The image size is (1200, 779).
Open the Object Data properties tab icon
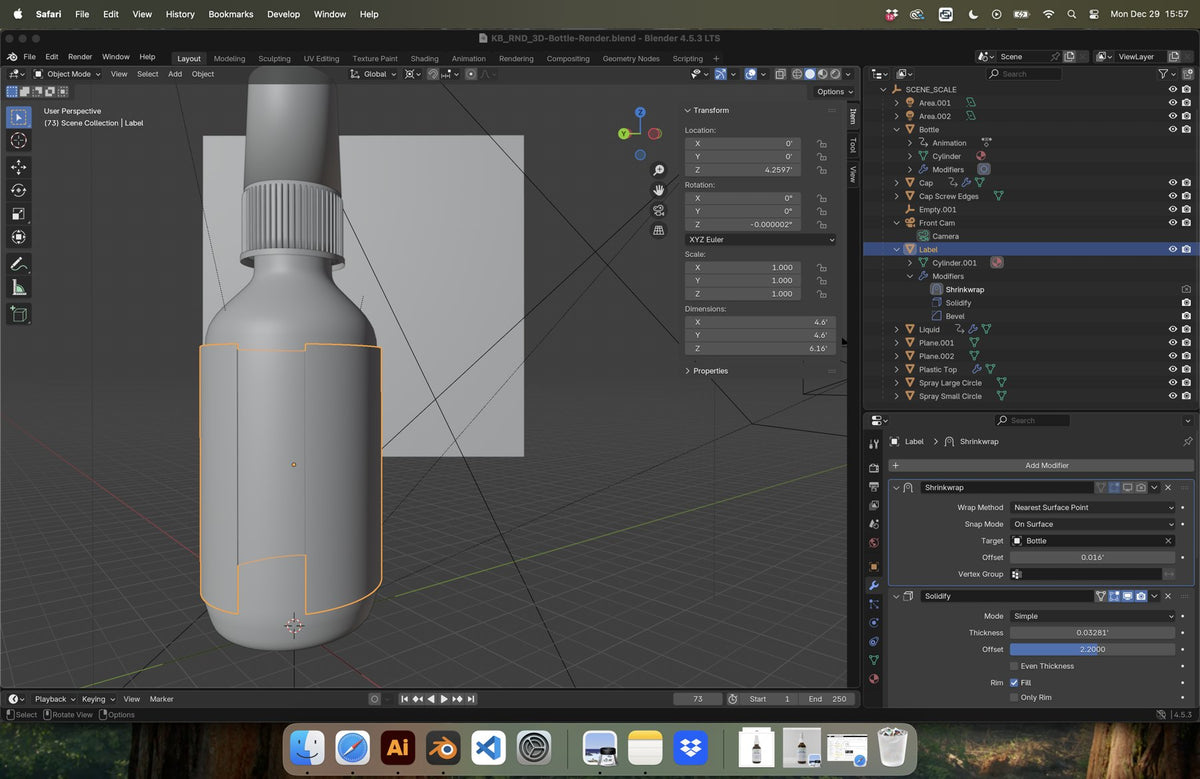(874, 660)
